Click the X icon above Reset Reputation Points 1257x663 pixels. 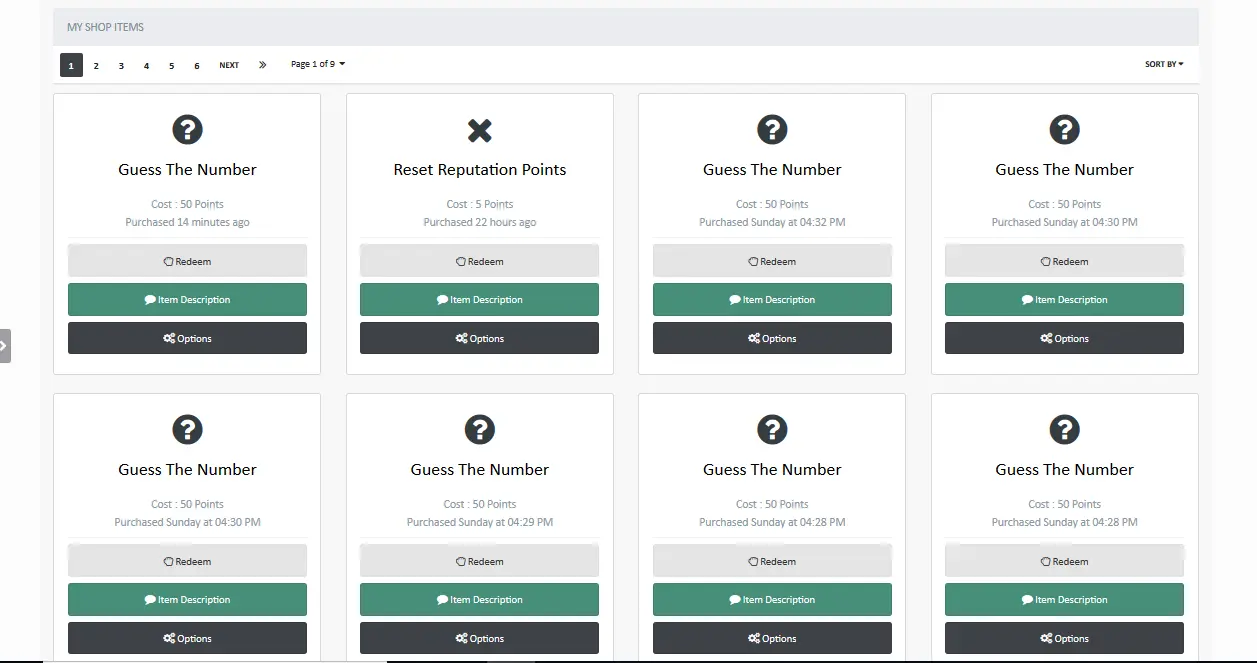pyautogui.click(x=480, y=130)
